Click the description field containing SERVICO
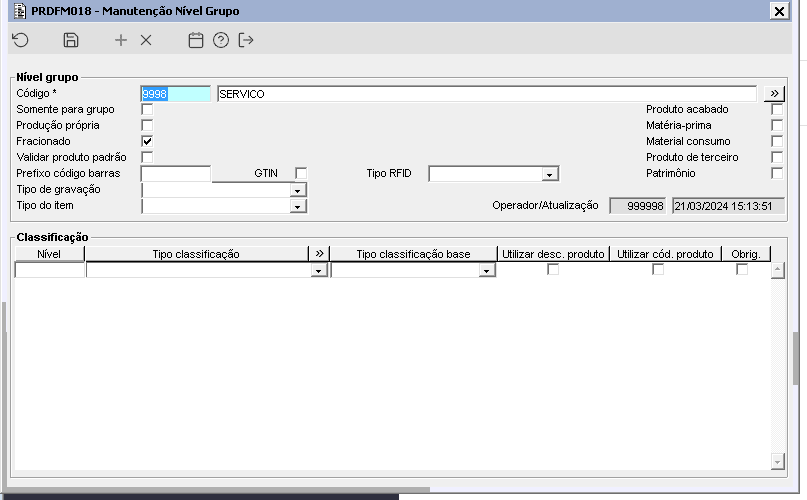This screenshot has height=500, width=807. [x=487, y=94]
